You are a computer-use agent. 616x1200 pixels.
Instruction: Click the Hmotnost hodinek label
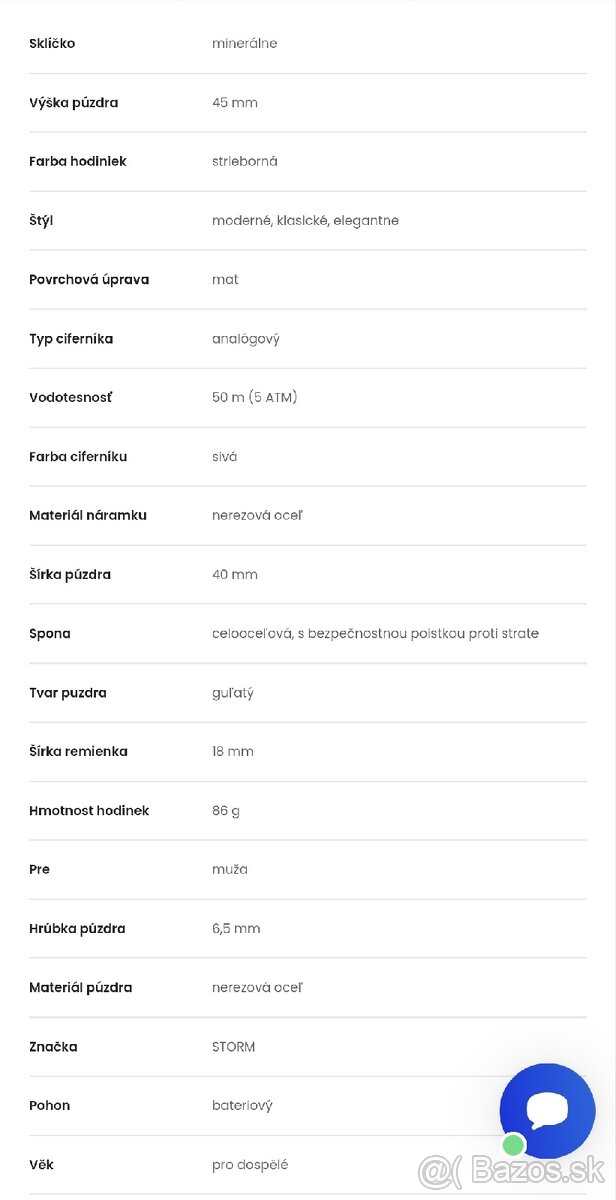coord(89,811)
